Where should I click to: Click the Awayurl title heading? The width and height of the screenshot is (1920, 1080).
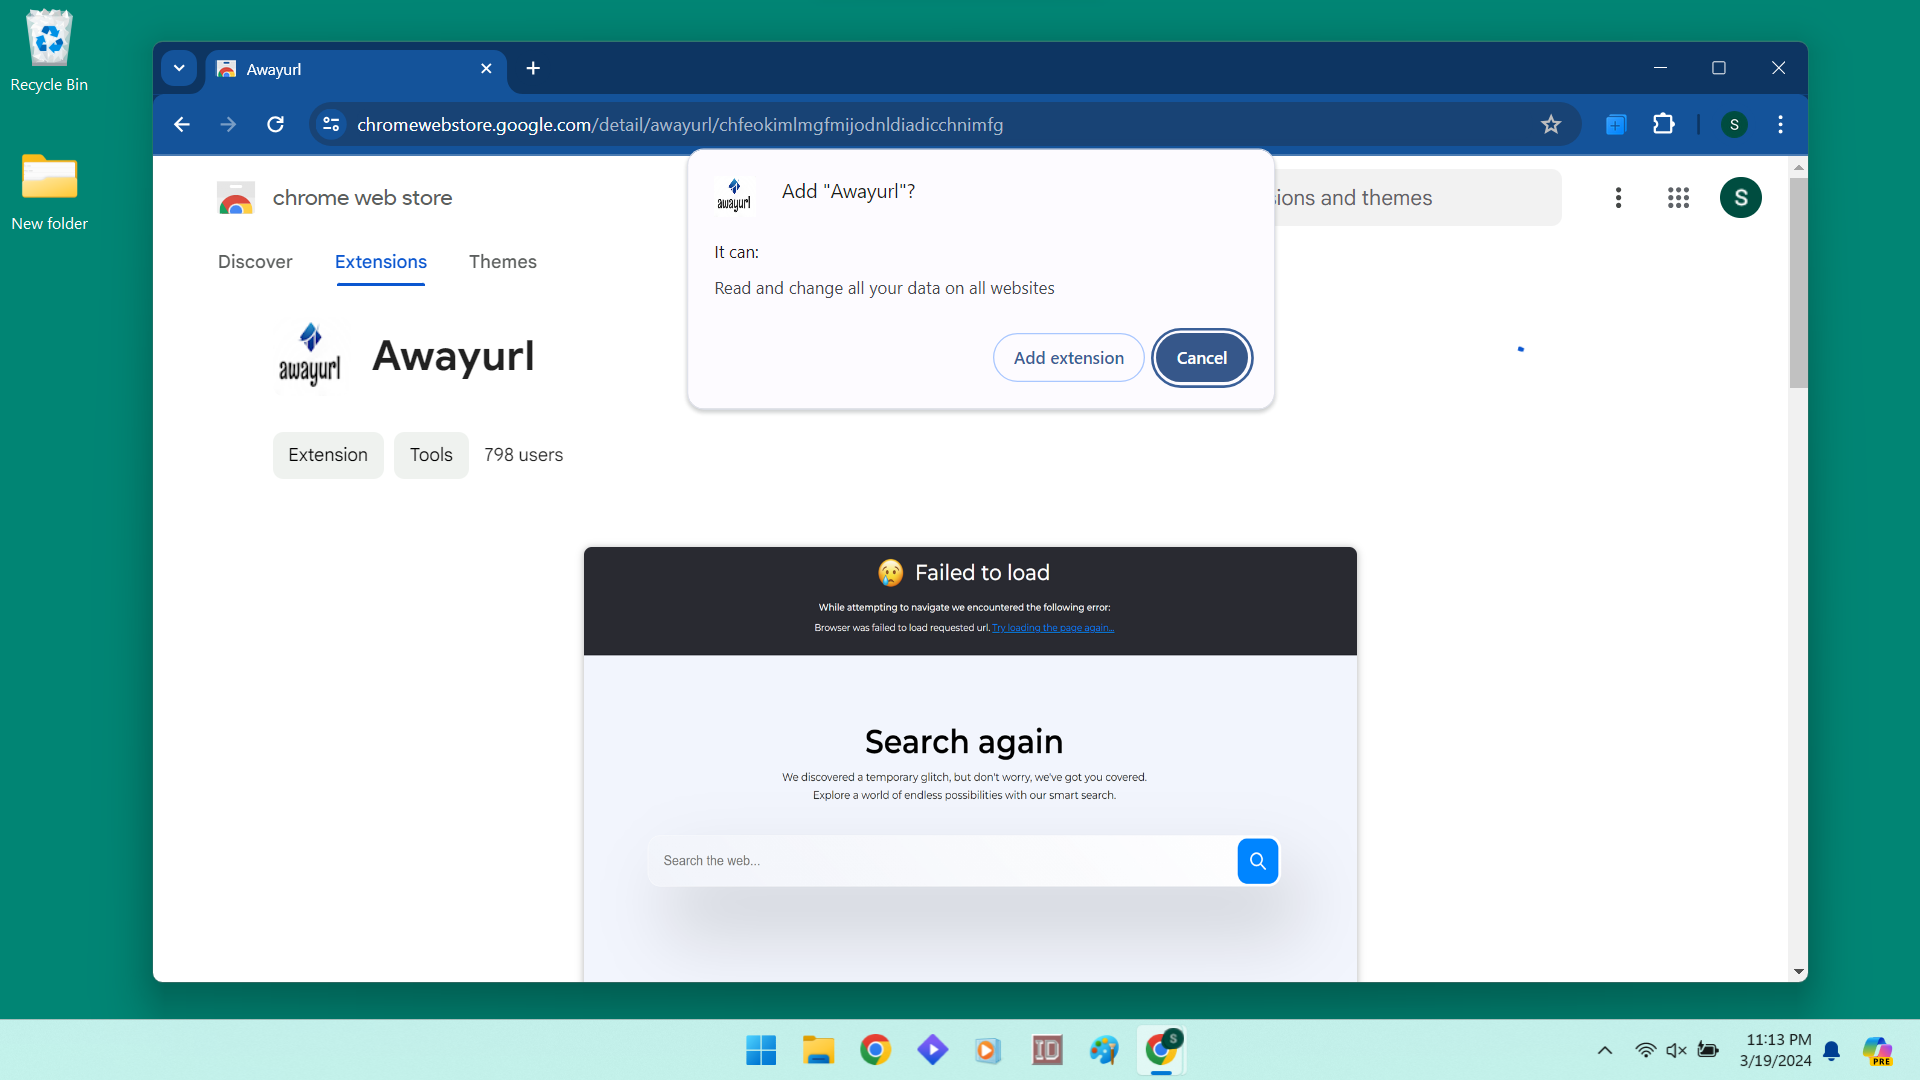click(453, 356)
